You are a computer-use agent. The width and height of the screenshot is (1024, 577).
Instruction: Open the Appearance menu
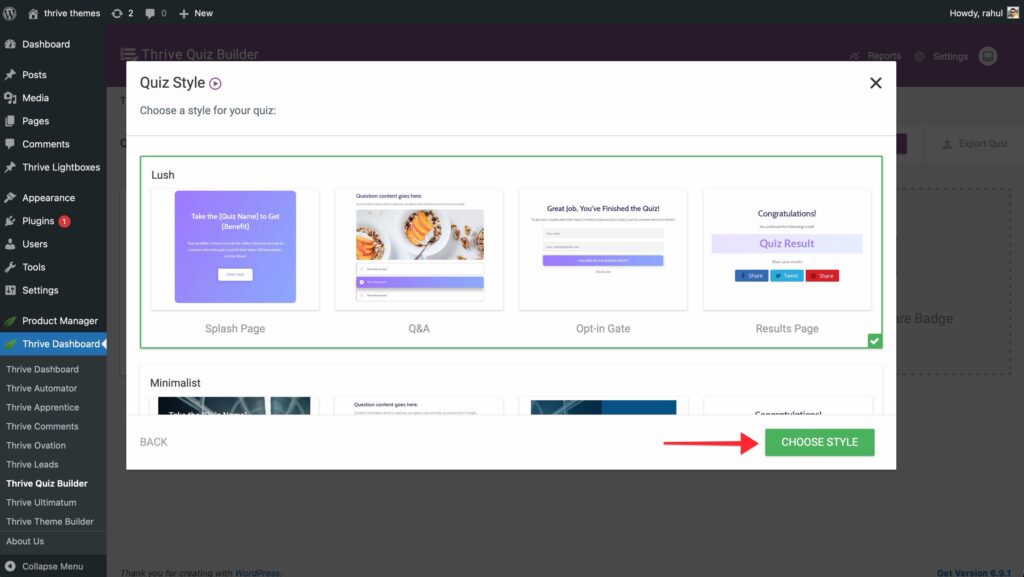[48, 198]
